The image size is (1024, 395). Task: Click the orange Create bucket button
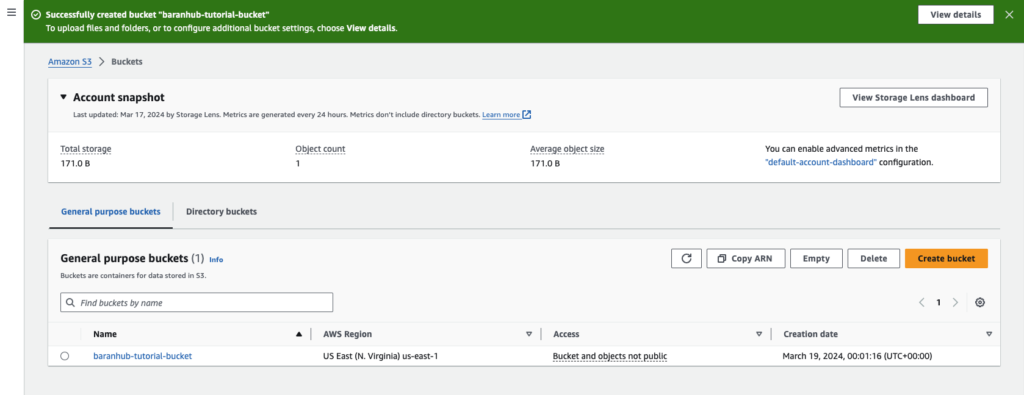pos(946,259)
